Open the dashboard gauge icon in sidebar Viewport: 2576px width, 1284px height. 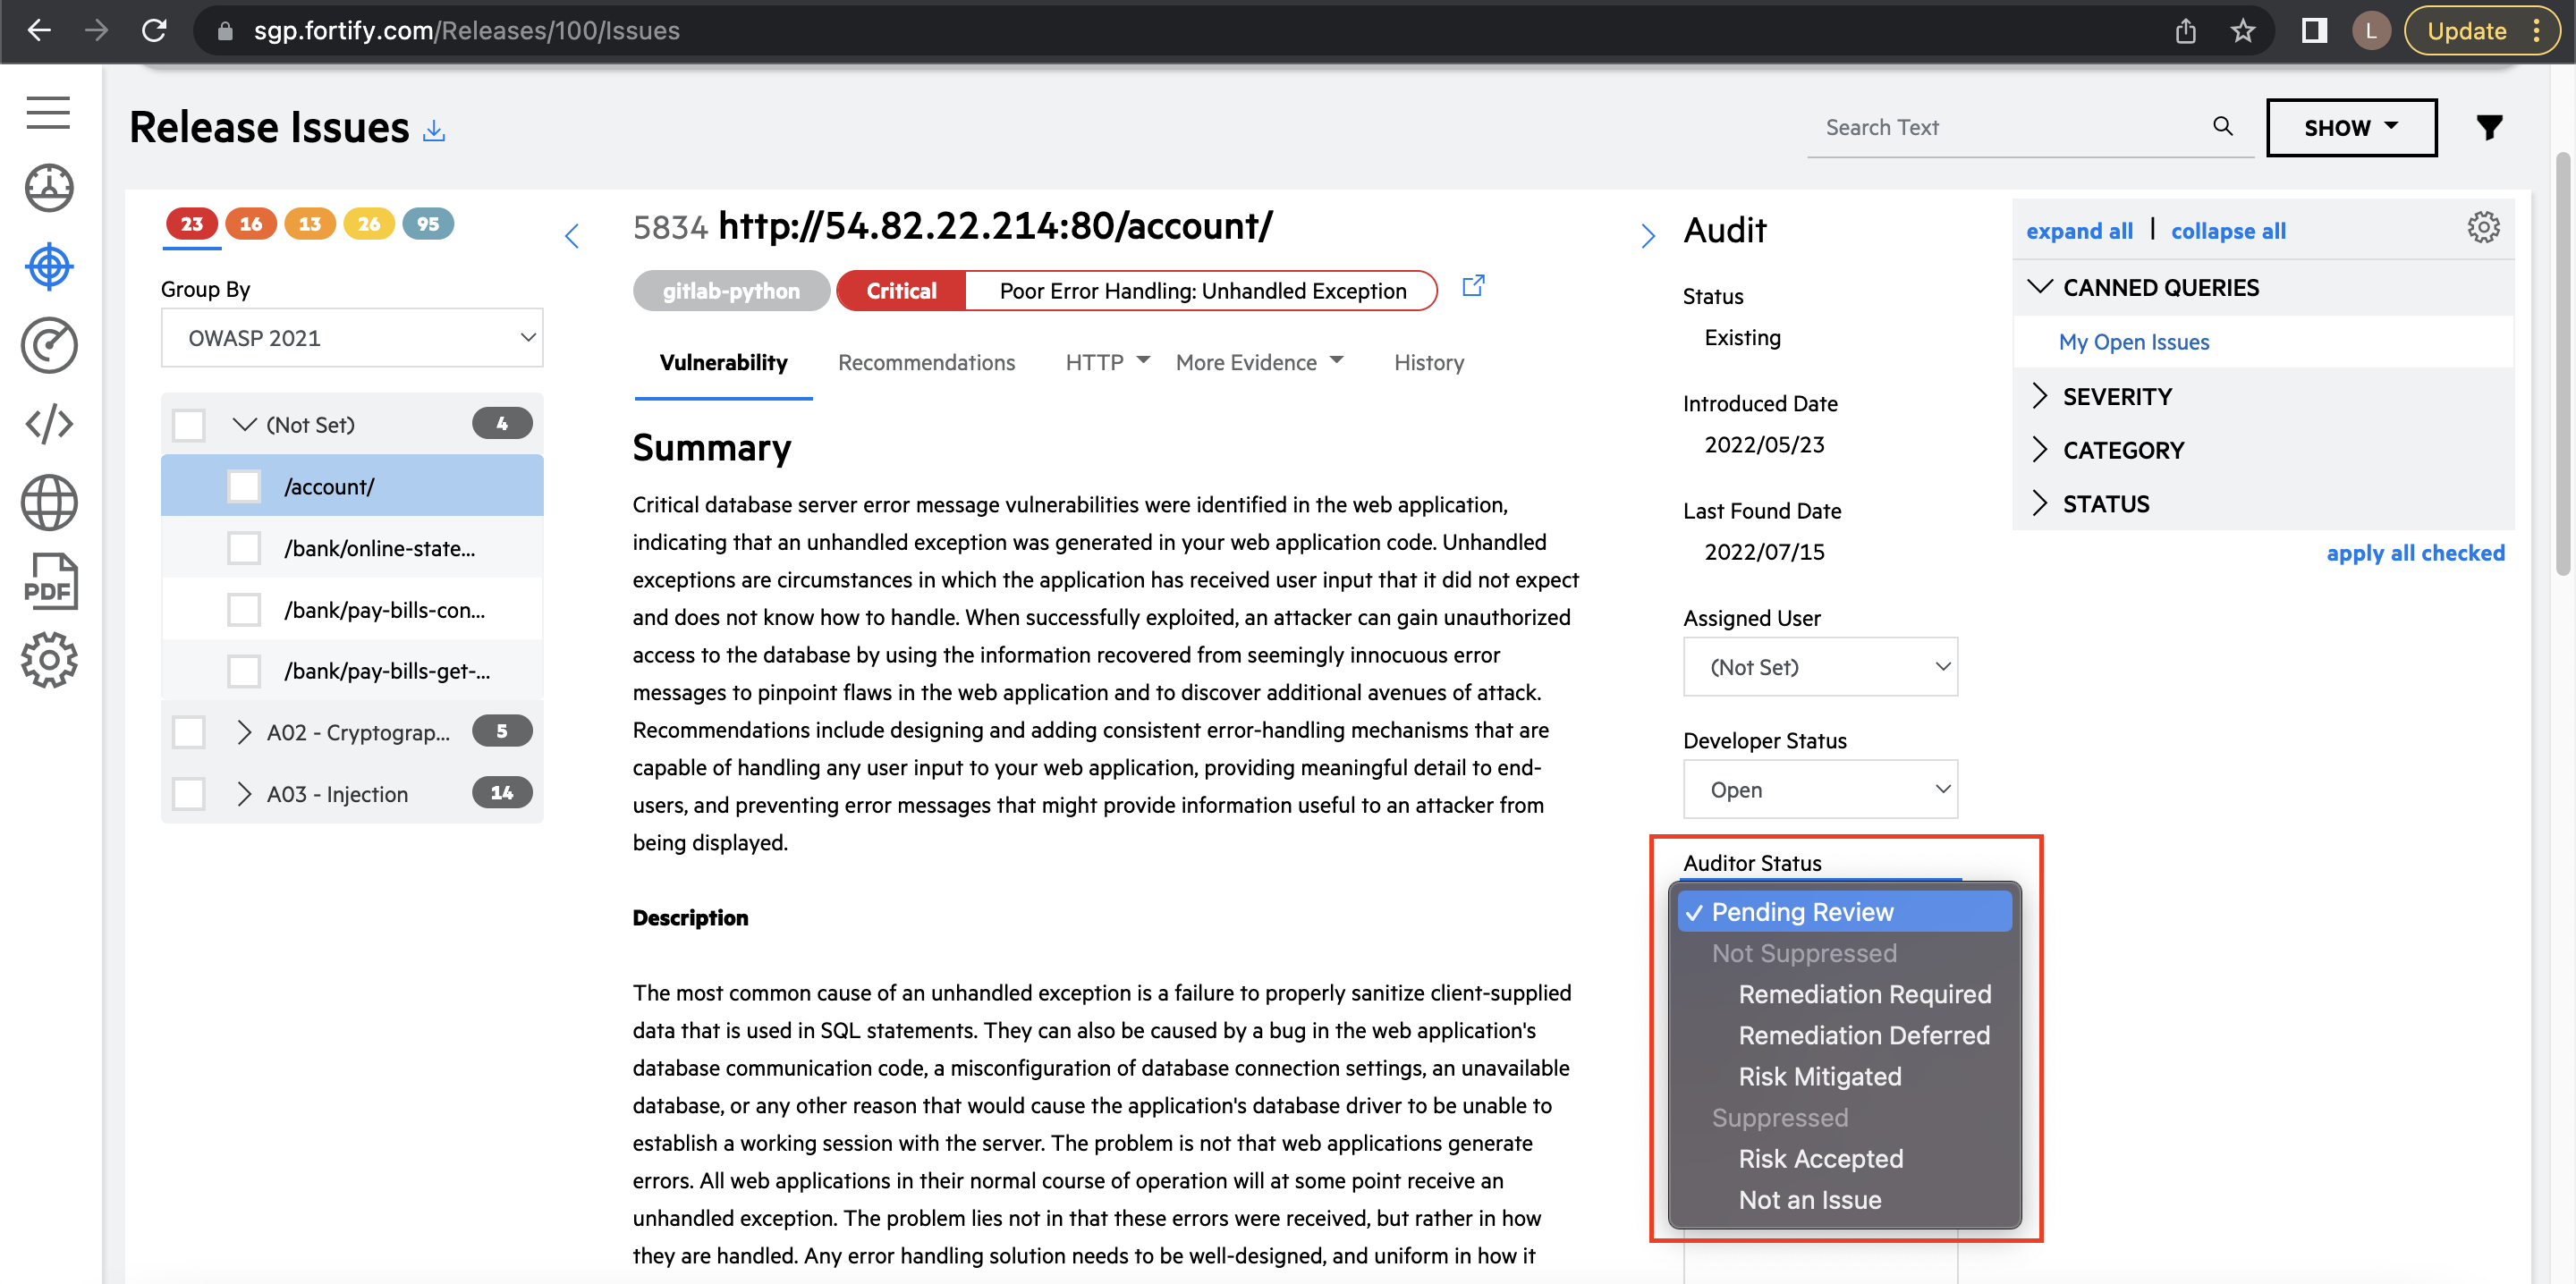48,188
